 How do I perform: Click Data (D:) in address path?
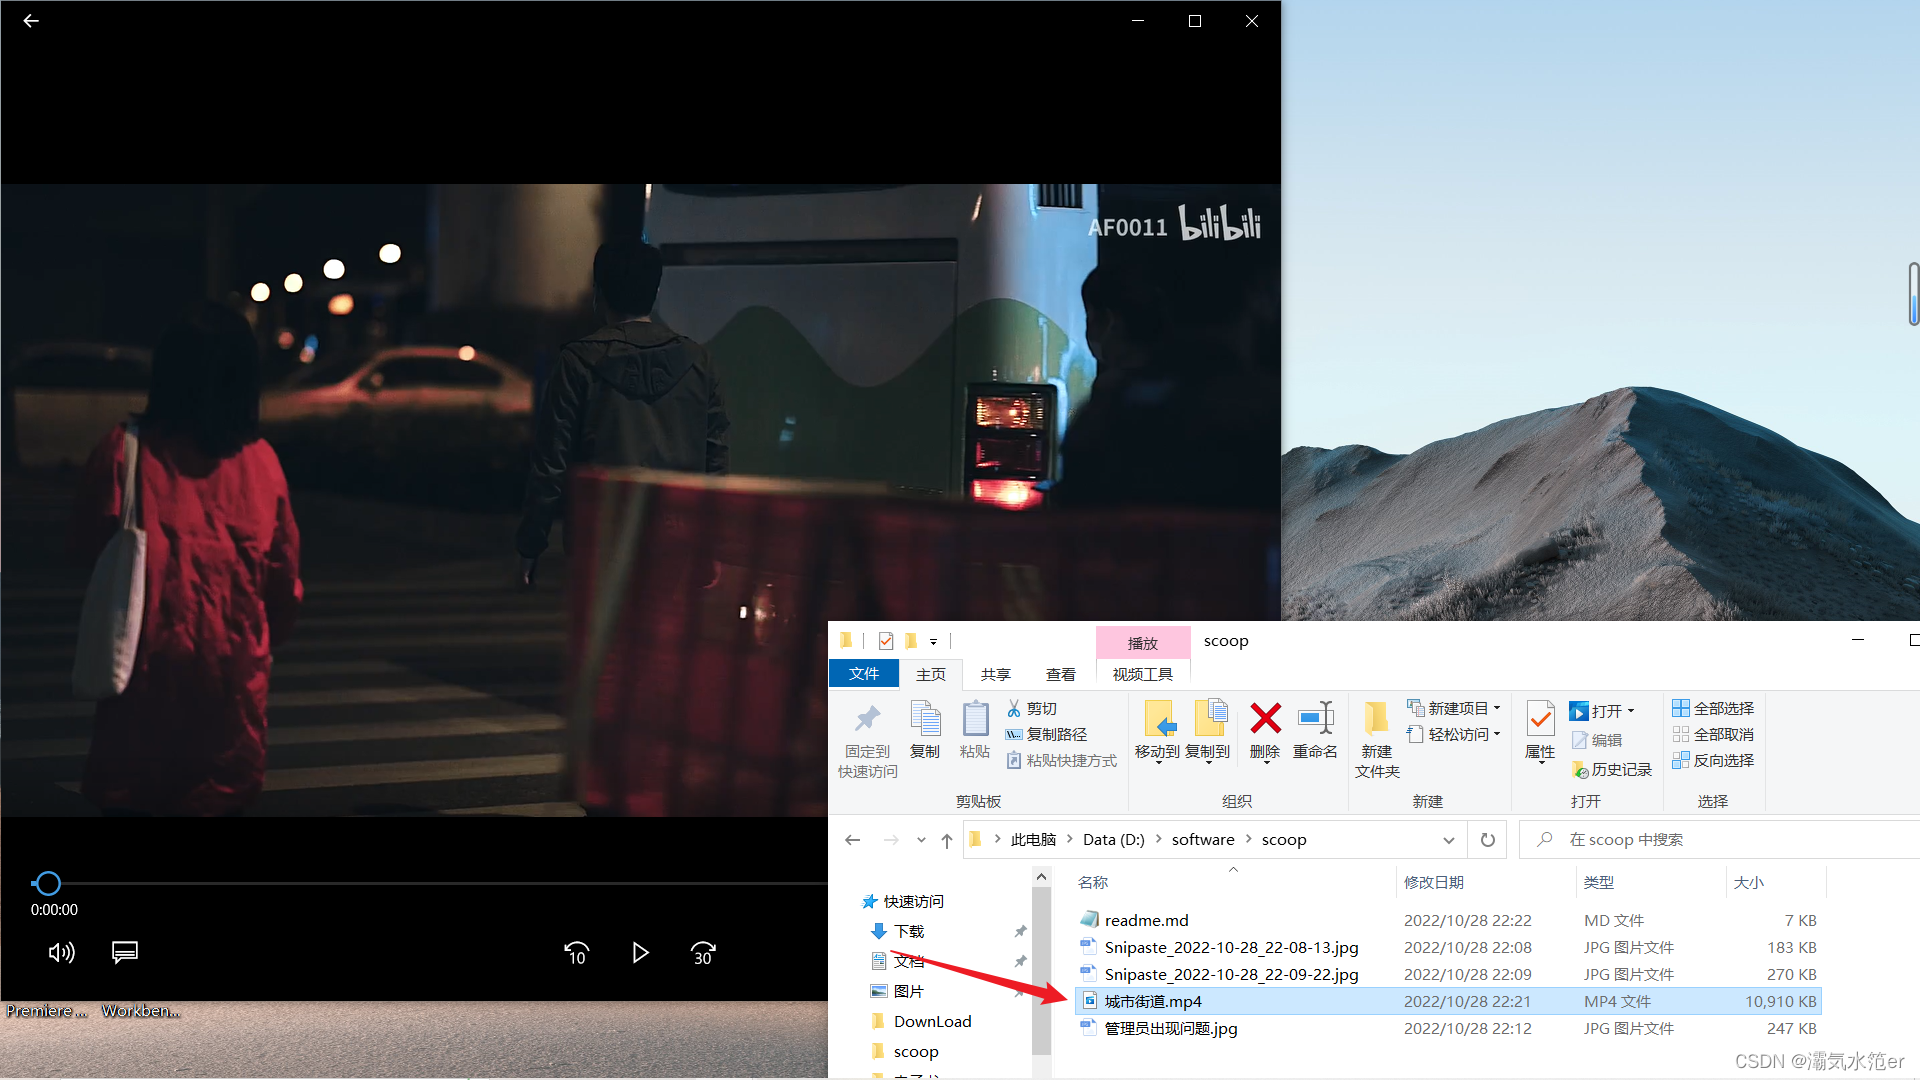pos(1114,840)
